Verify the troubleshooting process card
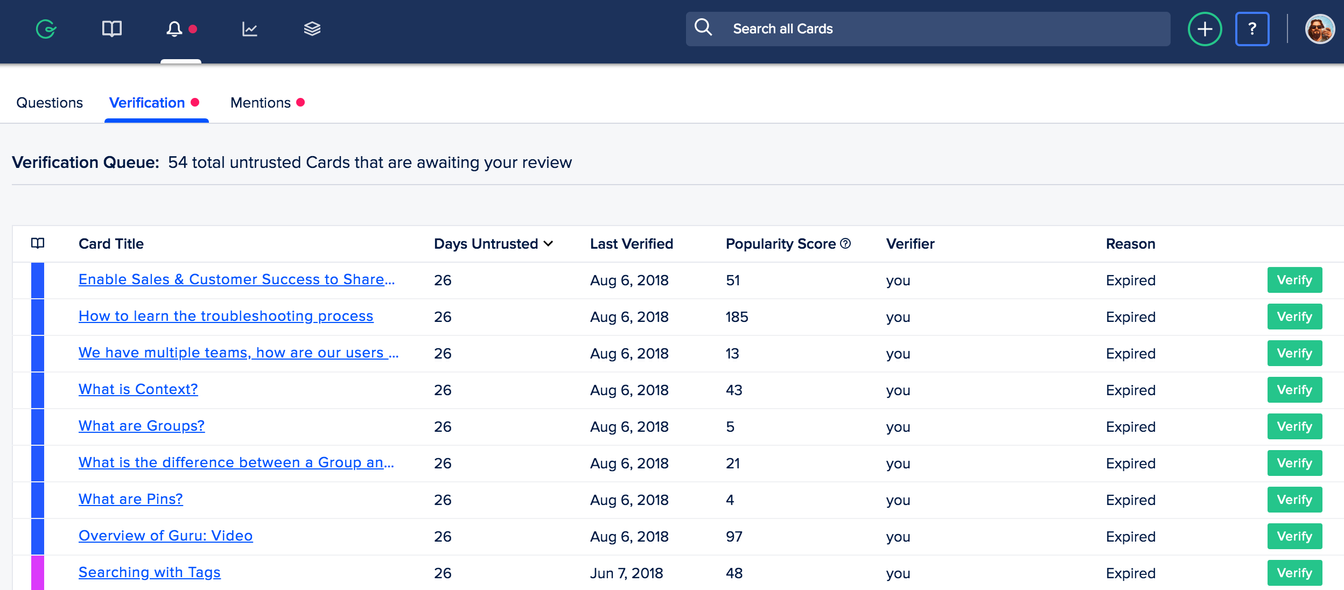 point(1294,317)
